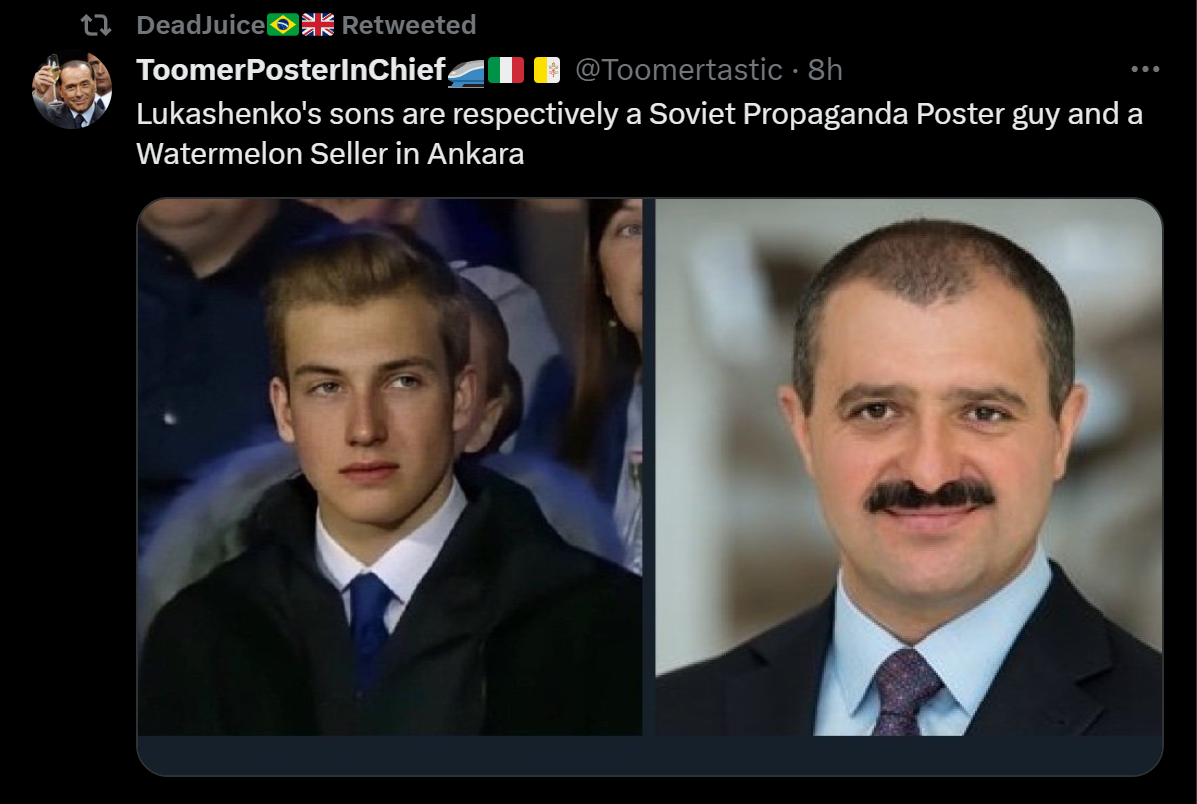The image size is (1197, 804).
Task: Open the tweet via the 8h timestamp
Action: 825,70
